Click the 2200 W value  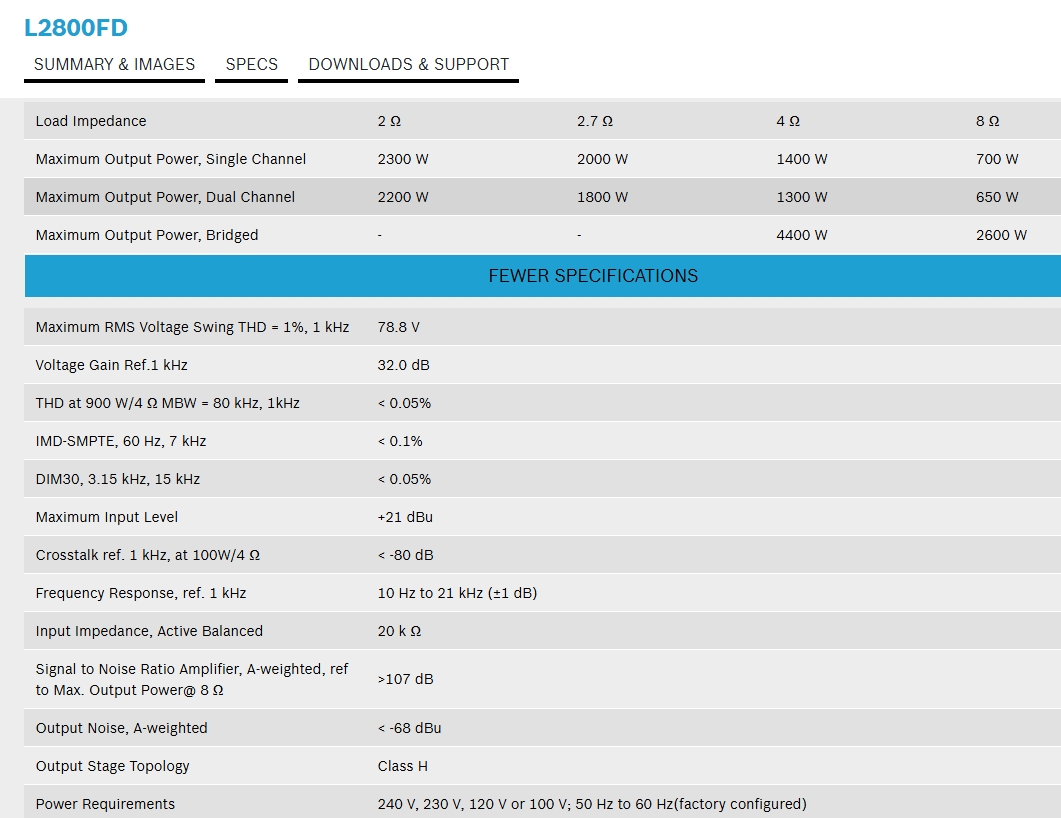coord(403,197)
